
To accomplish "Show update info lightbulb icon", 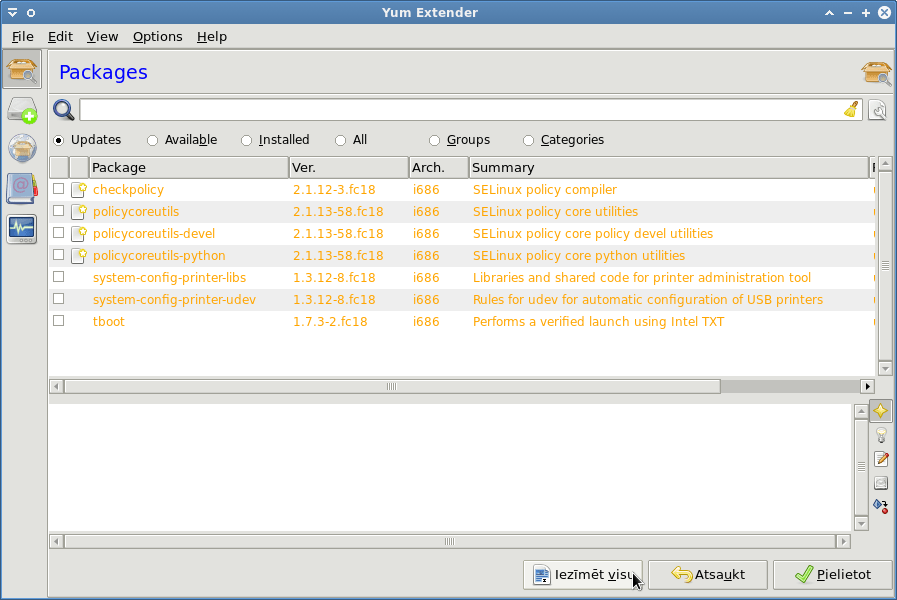I will click(881, 435).
